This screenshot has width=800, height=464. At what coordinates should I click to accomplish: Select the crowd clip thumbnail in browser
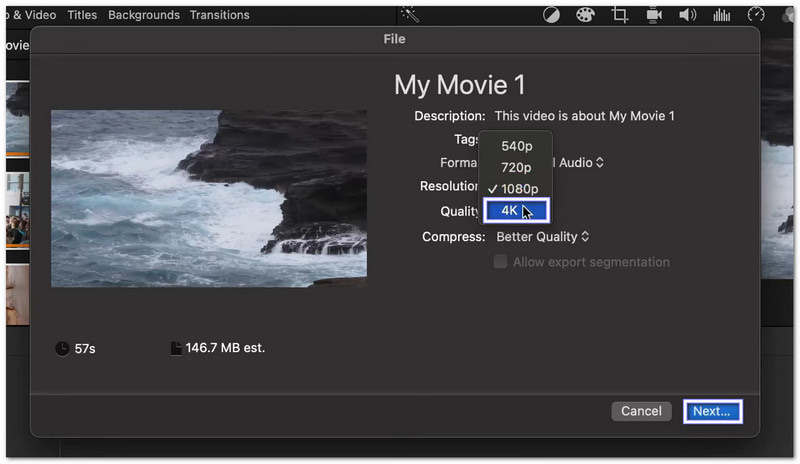click(x=17, y=209)
